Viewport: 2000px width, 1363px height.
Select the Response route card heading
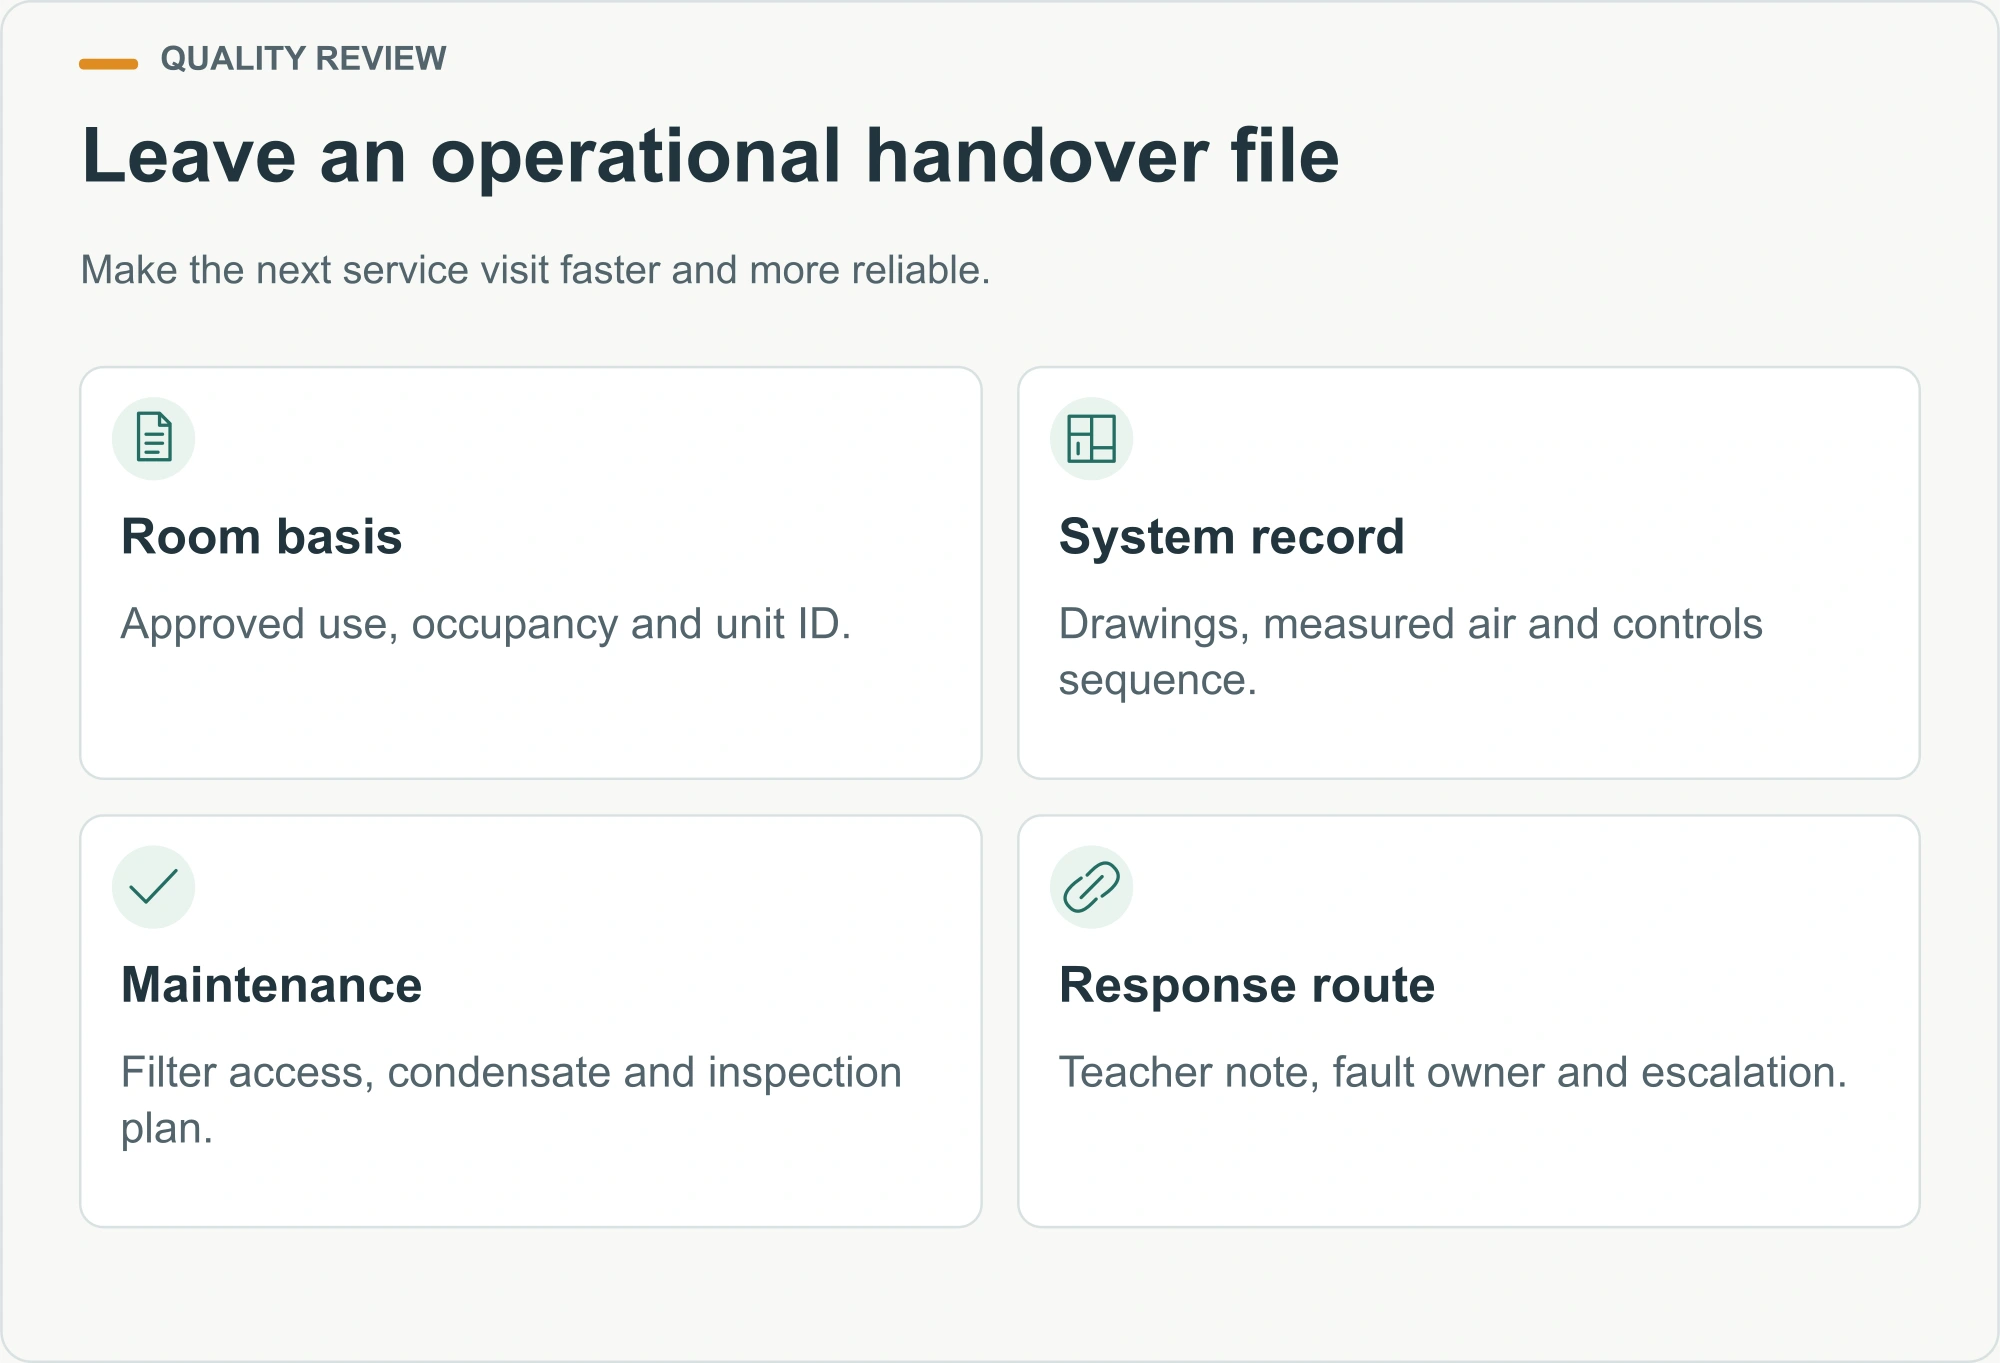pyautogui.click(x=1247, y=985)
